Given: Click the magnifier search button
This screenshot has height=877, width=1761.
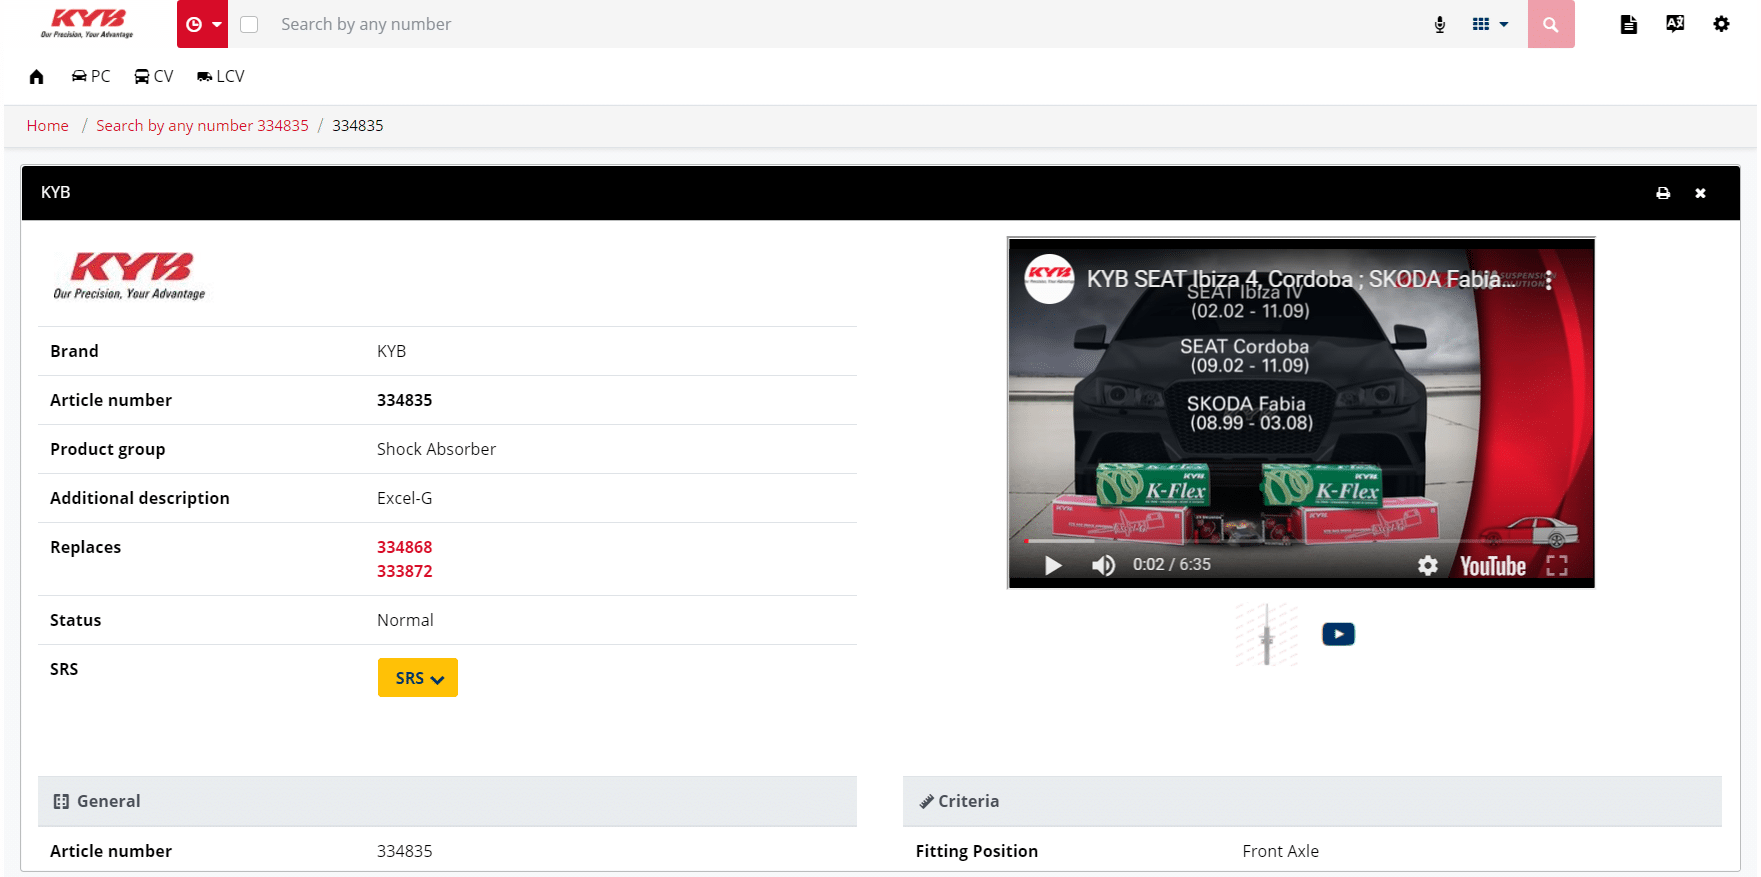Looking at the screenshot, I should (1550, 24).
